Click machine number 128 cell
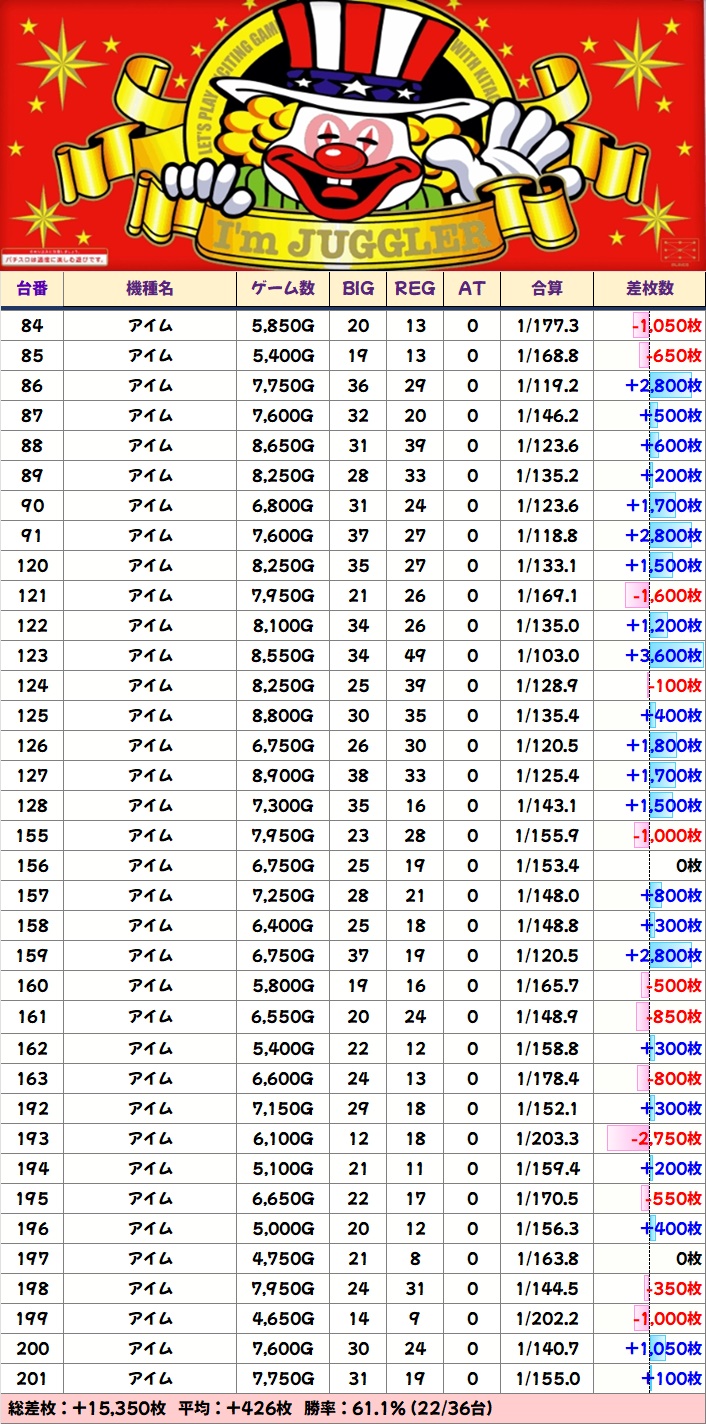This screenshot has width=706, height=1424. pos(32,806)
